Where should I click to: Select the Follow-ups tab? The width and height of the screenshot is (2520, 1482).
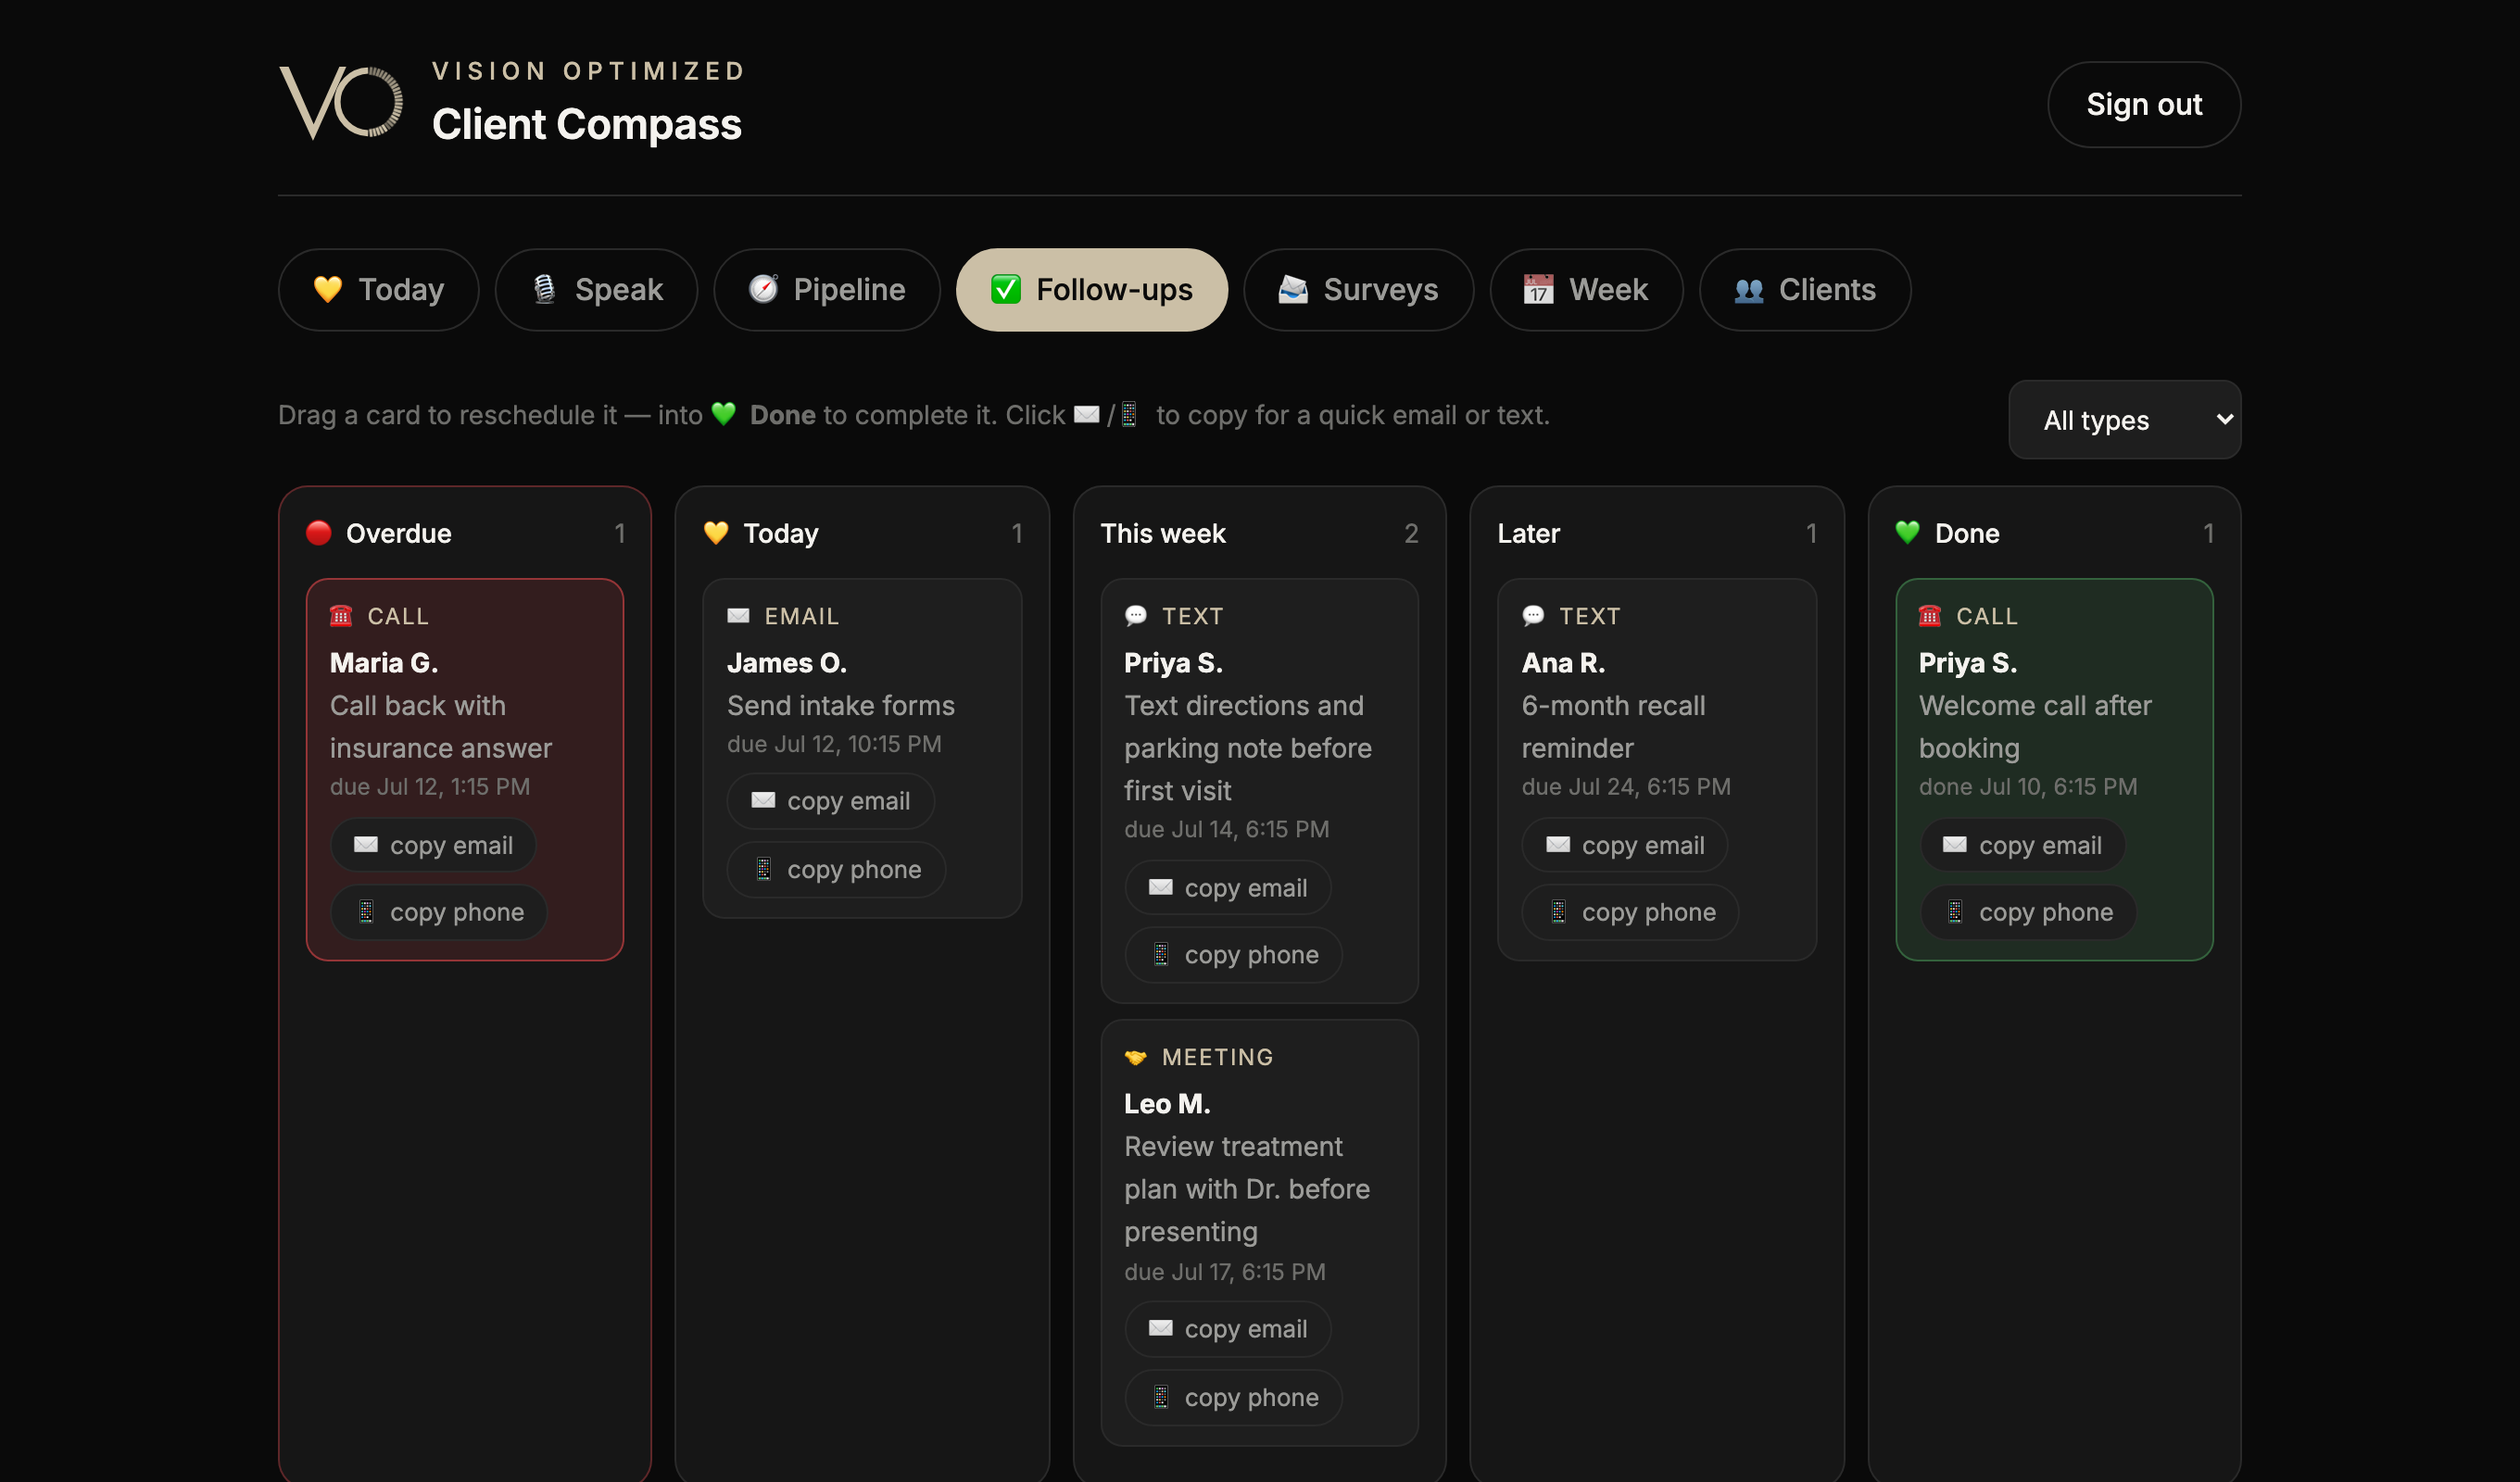point(1091,289)
